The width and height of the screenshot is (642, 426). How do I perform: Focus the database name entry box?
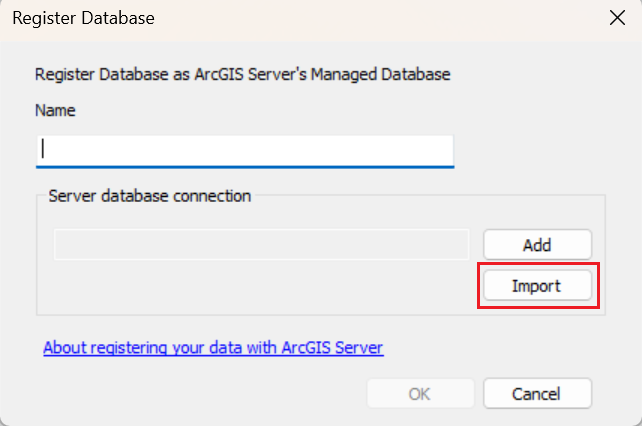click(x=245, y=152)
